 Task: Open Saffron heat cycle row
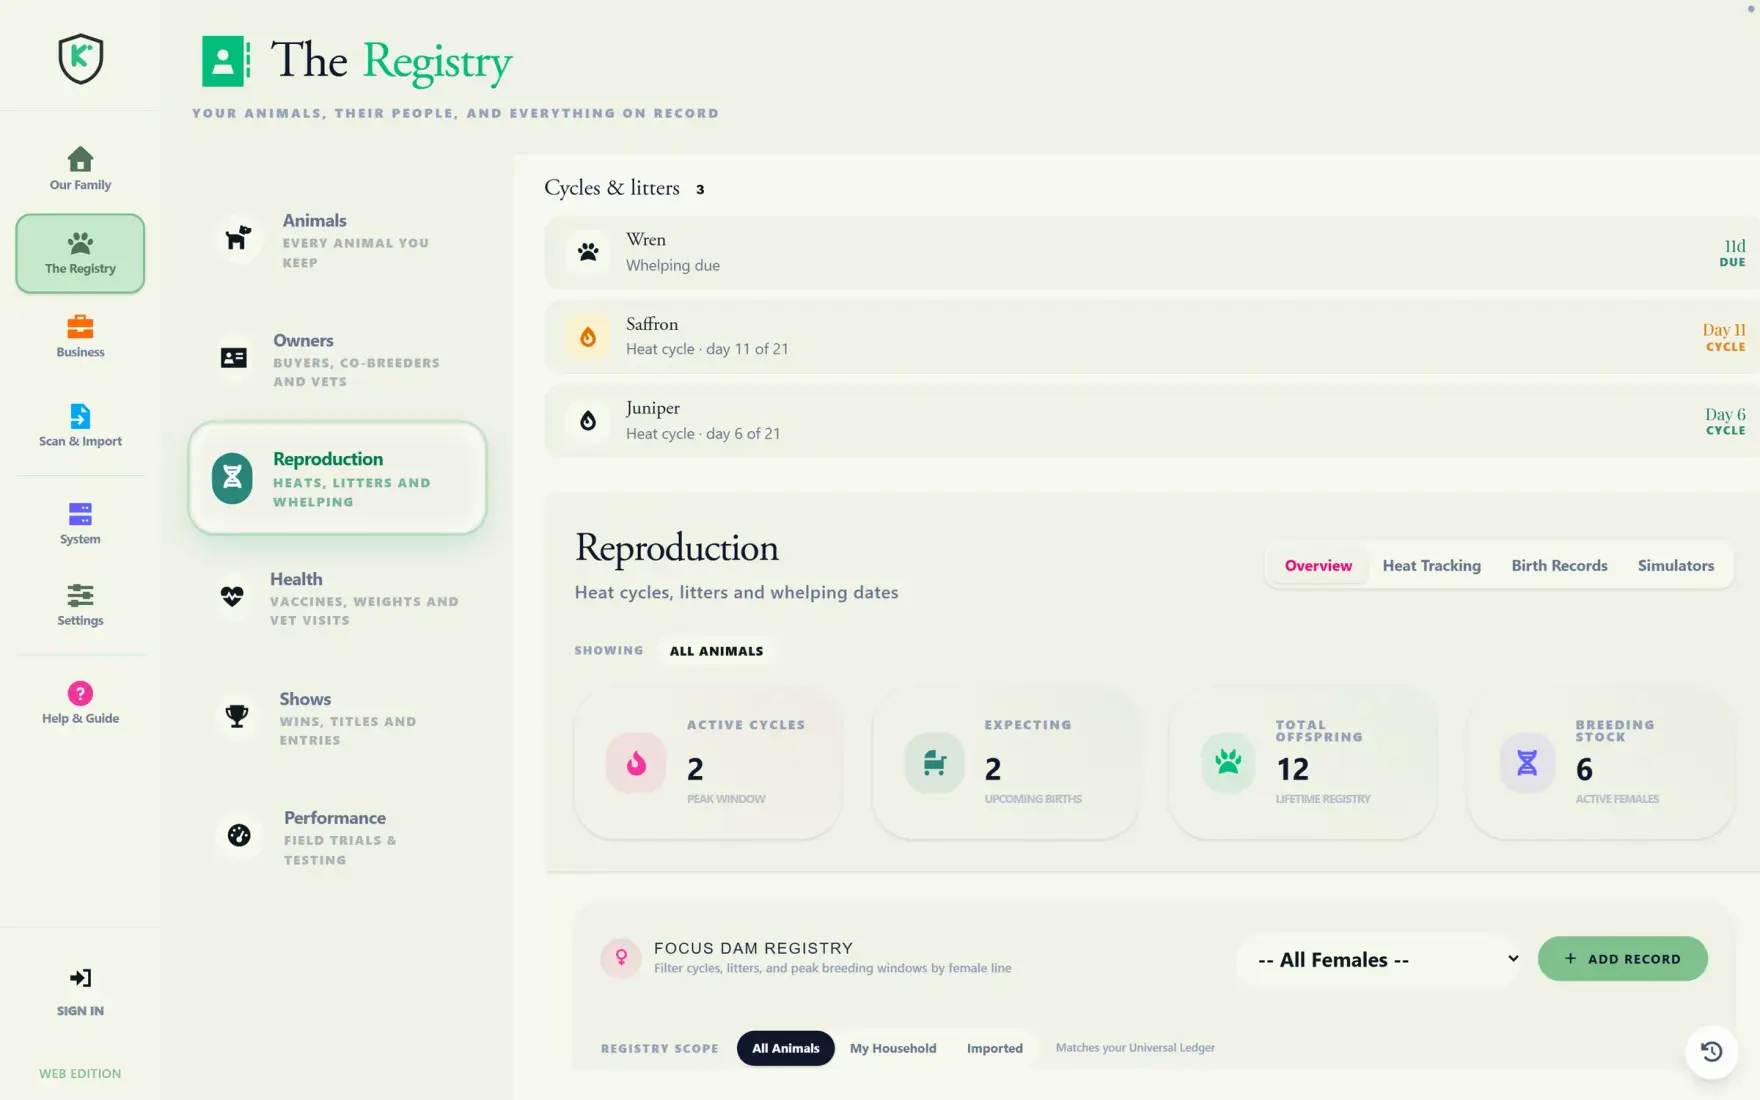pos(1152,337)
